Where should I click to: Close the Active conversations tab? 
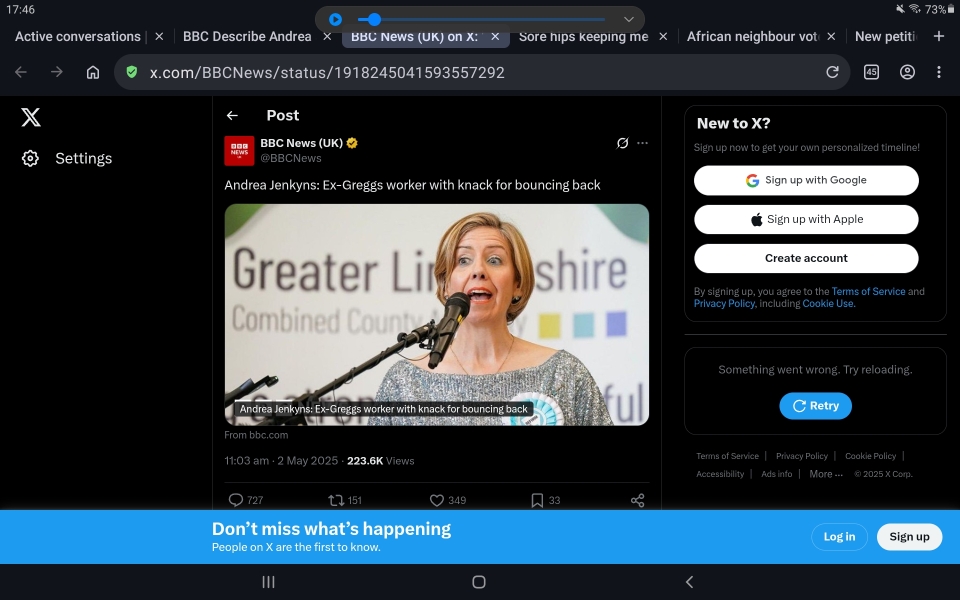pyautogui.click(x=159, y=37)
